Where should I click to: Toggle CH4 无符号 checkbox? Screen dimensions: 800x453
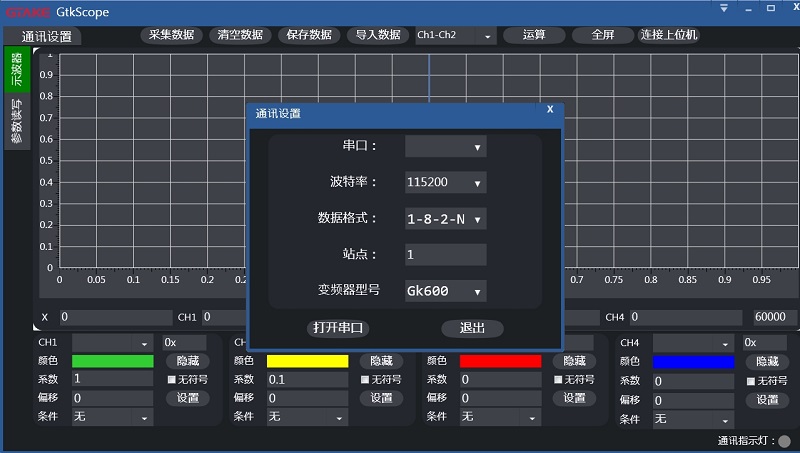coord(751,381)
